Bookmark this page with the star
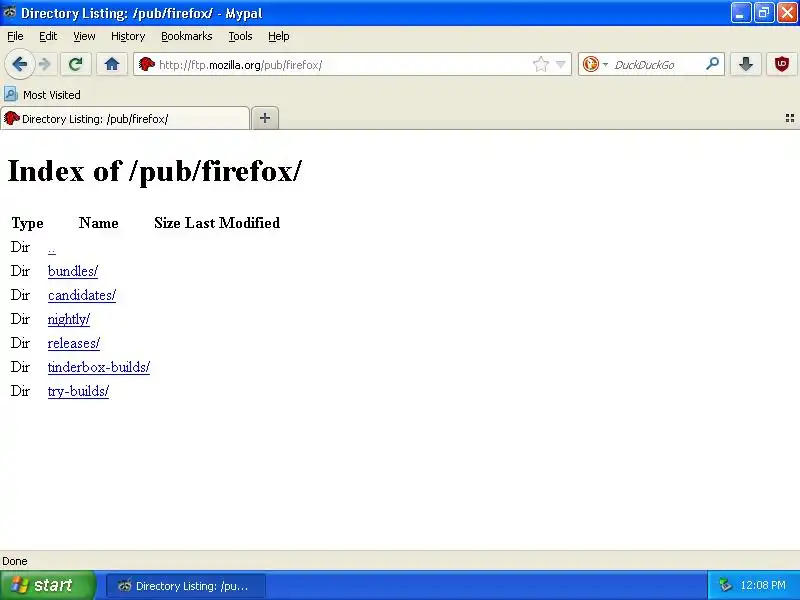Image resolution: width=800 pixels, height=600 pixels. click(x=541, y=65)
